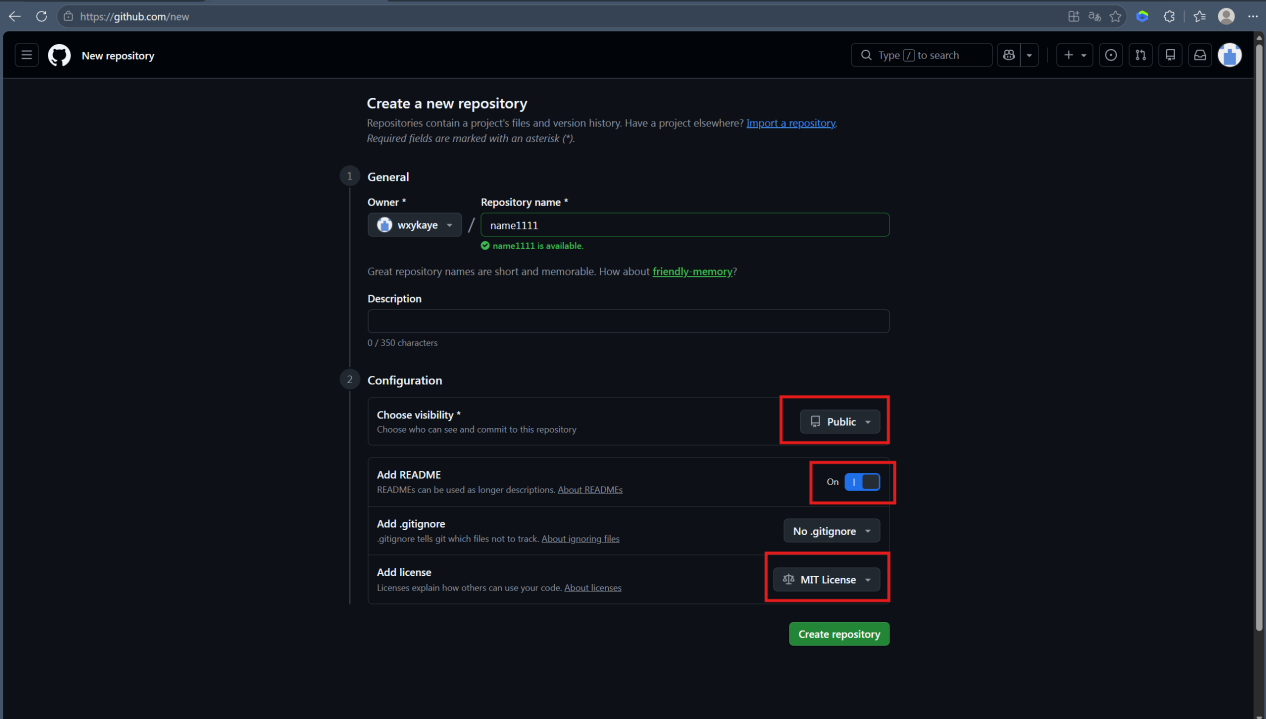This screenshot has height=719, width=1266.
Task: Click the 'Choose visibility *' label
Action: point(419,415)
